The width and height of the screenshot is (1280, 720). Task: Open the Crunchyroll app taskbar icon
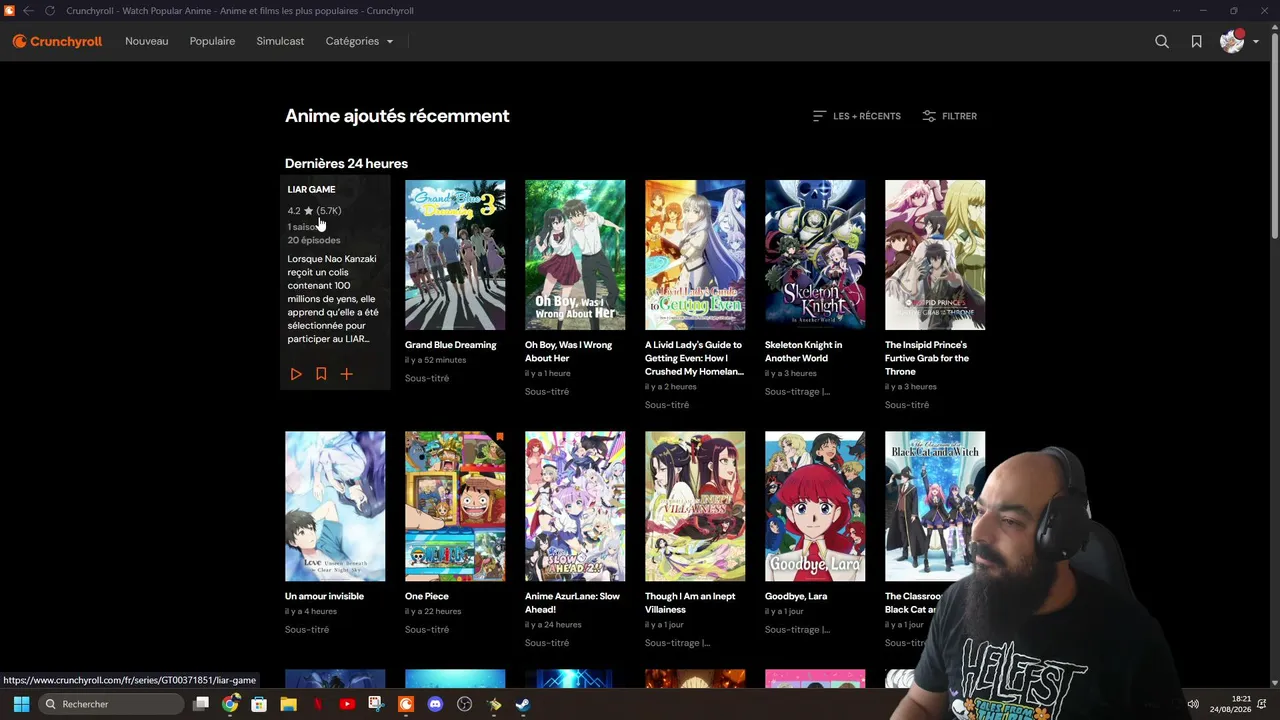pyautogui.click(x=405, y=704)
